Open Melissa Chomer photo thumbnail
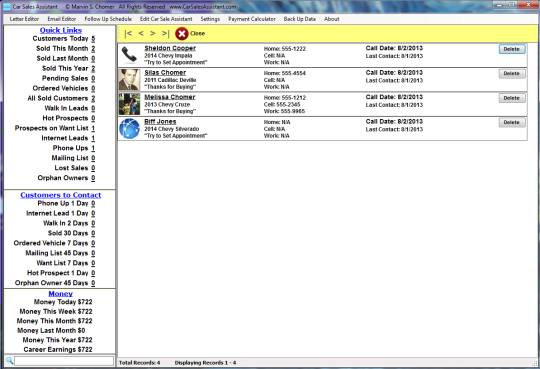 coord(129,104)
